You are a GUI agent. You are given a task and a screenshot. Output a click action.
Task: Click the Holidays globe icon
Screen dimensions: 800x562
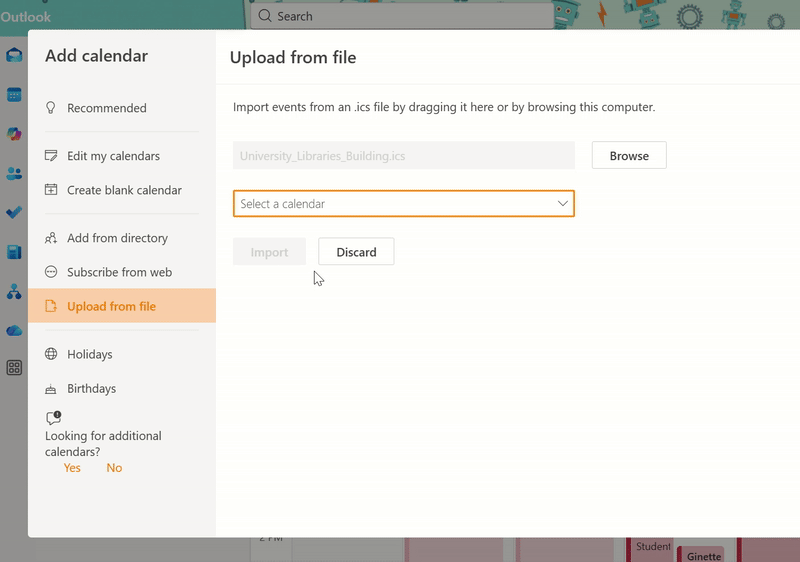(51, 354)
